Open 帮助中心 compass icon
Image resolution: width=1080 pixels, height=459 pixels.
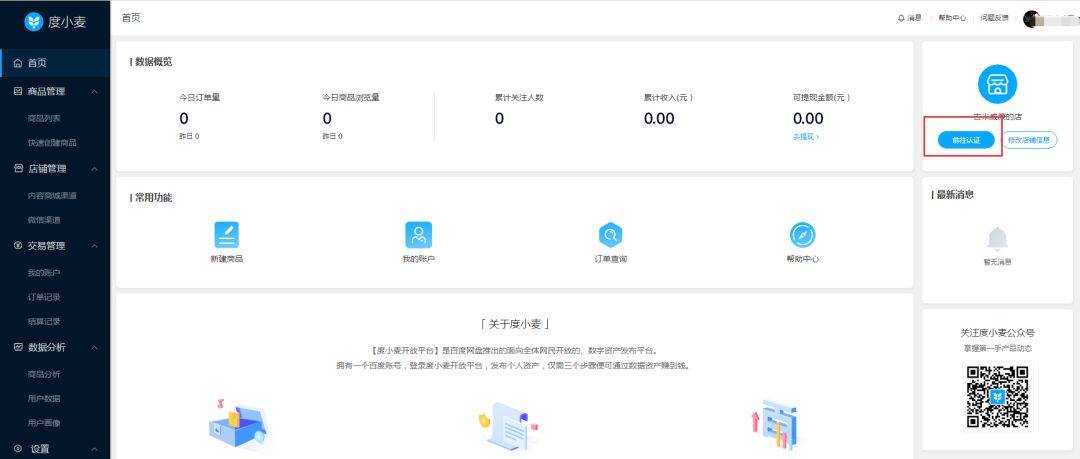click(x=802, y=235)
